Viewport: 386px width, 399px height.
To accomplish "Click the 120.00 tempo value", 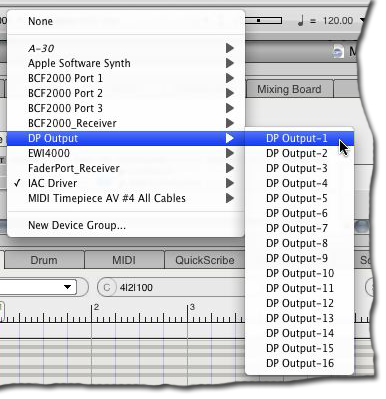I will pyautogui.click(x=338, y=21).
